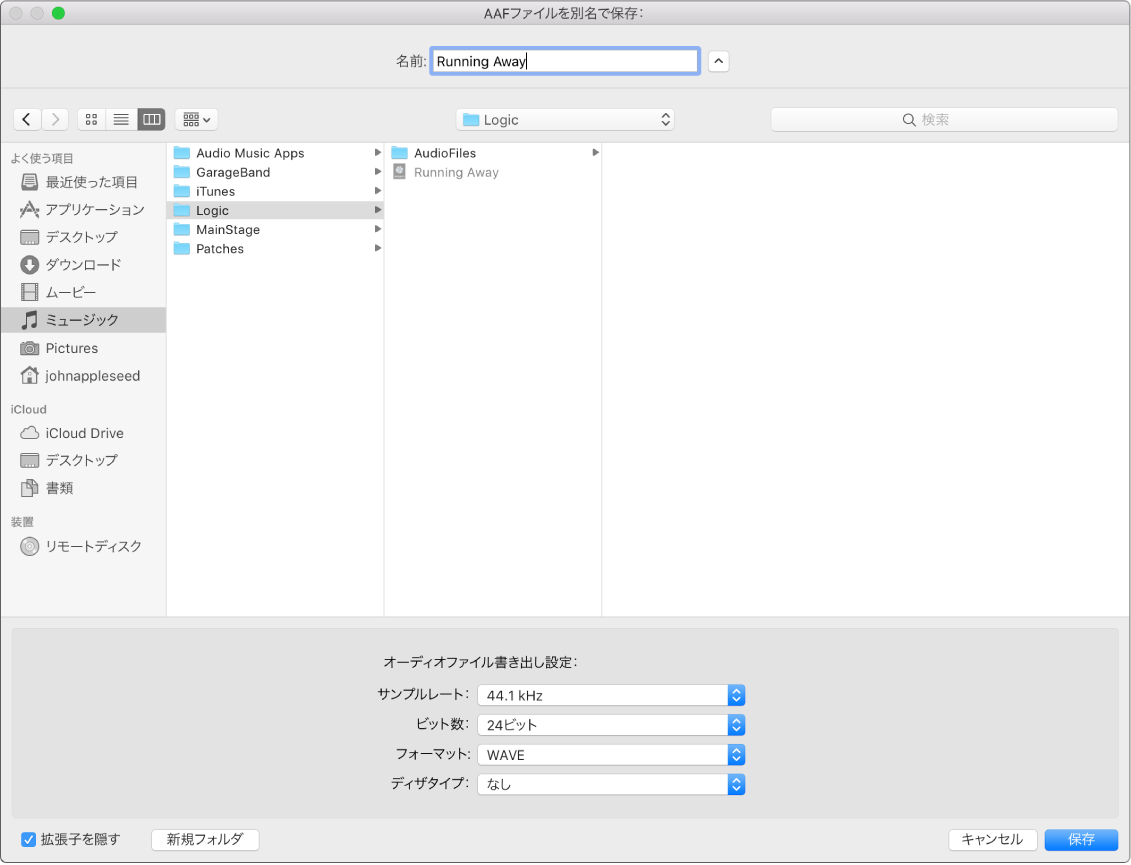Expand MainStage with its arrow

(377, 229)
